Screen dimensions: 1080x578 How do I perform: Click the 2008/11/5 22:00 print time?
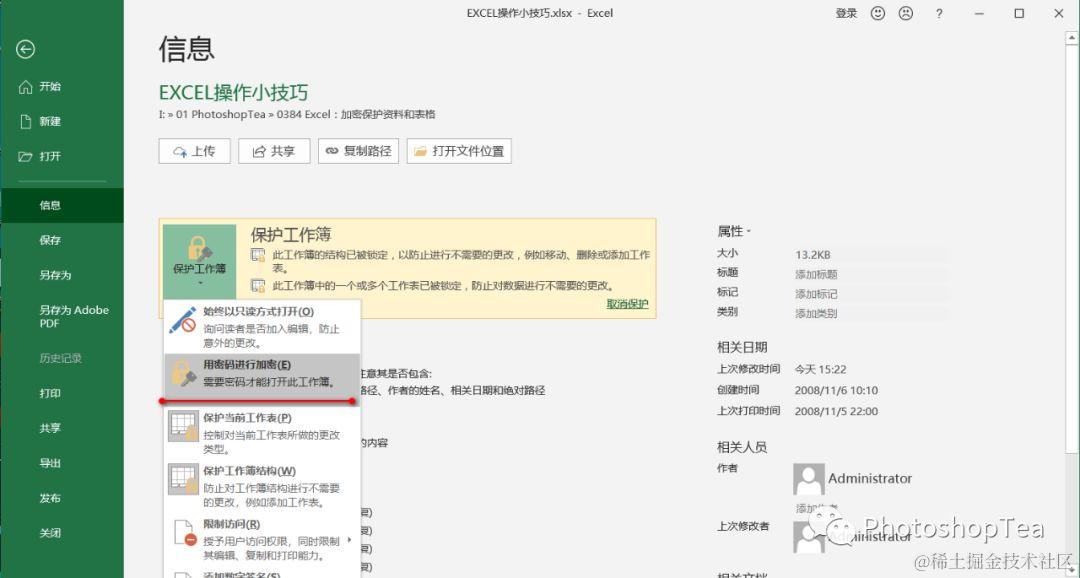[836, 411]
